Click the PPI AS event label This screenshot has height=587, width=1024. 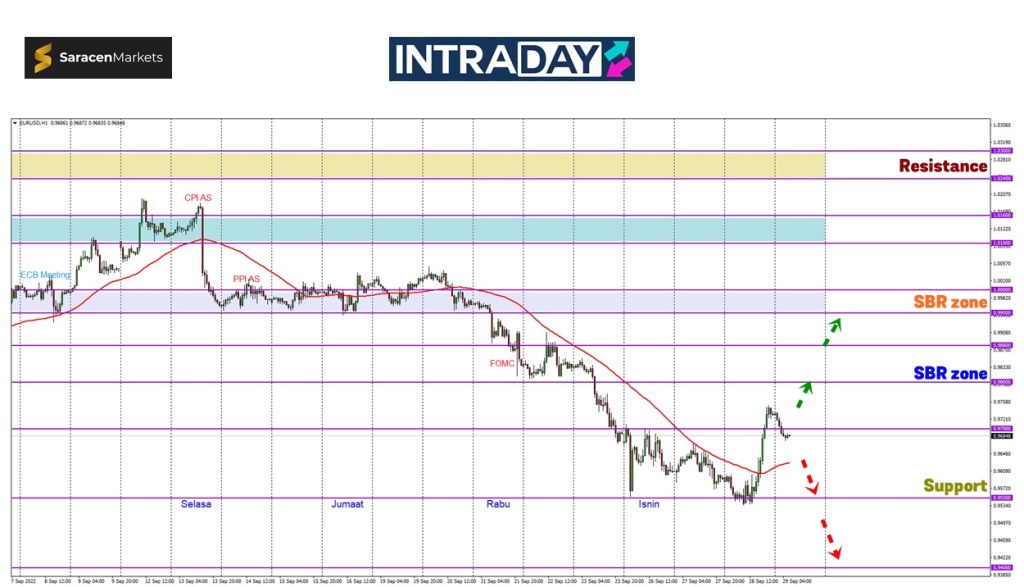tap(246, 279)
